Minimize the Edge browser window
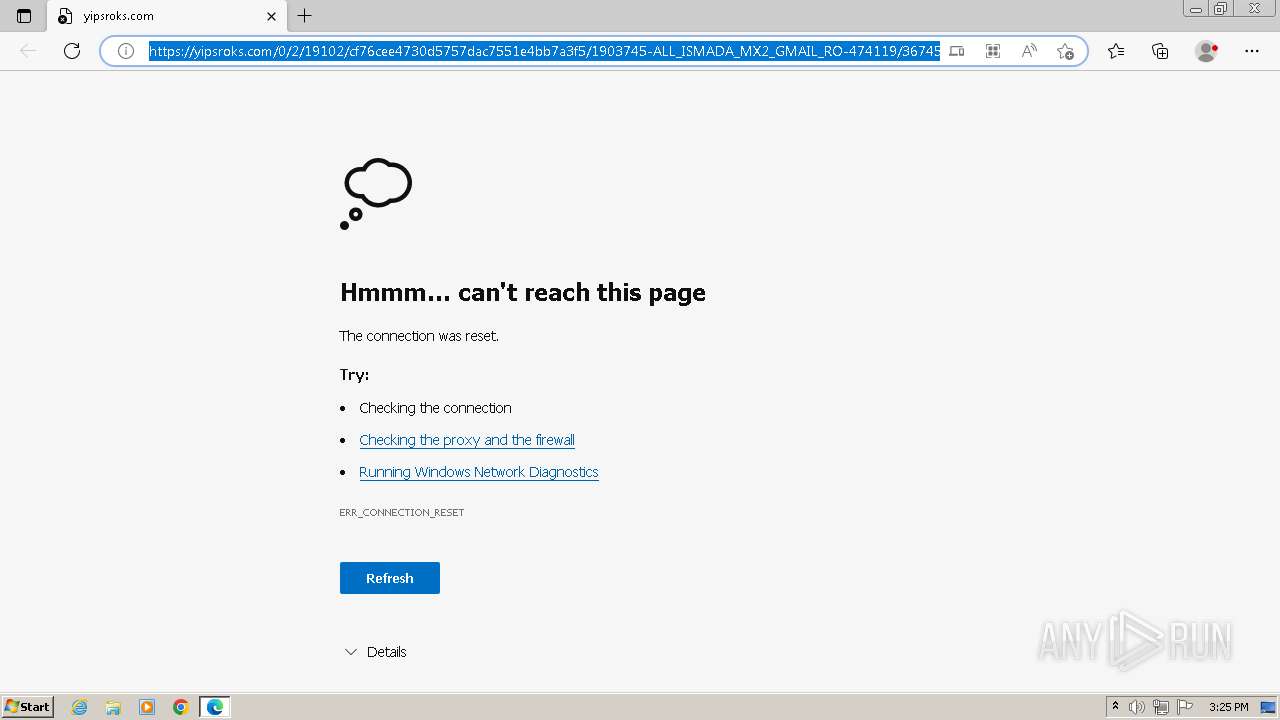The height and width of the screenshot is (720, 1280). point(1196,9)
